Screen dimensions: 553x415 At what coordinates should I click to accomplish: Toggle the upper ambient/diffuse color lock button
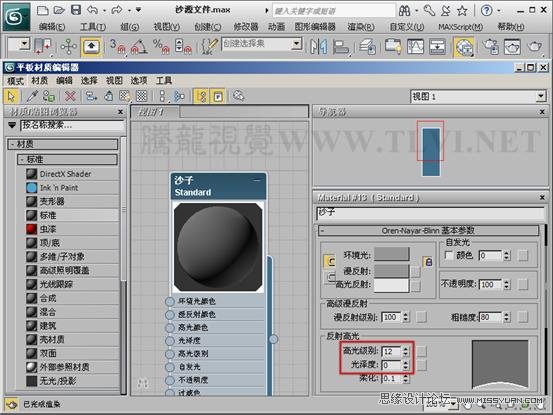click(x=329, y=261)
